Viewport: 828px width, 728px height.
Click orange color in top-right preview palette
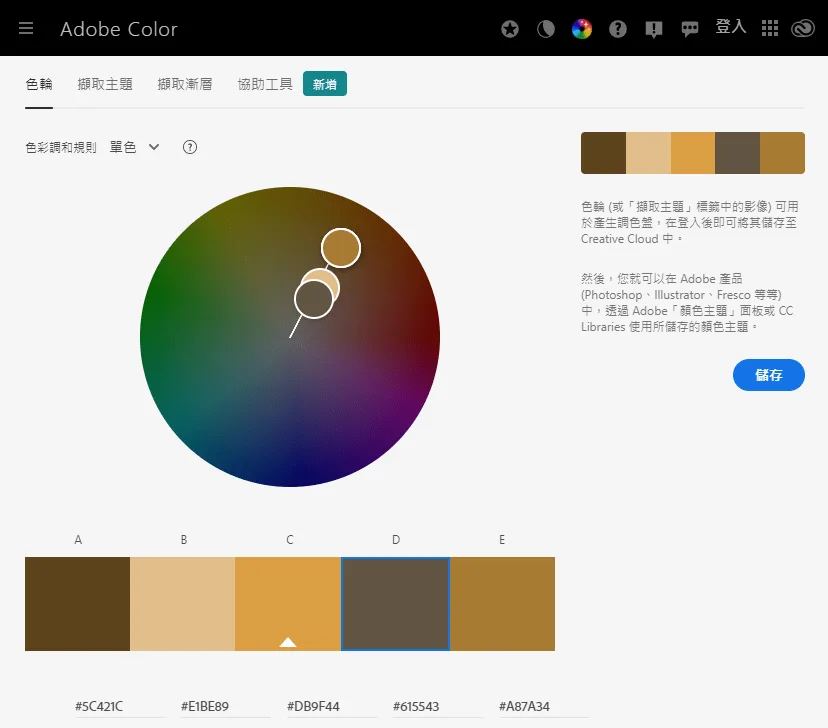(x=693, y=153)
